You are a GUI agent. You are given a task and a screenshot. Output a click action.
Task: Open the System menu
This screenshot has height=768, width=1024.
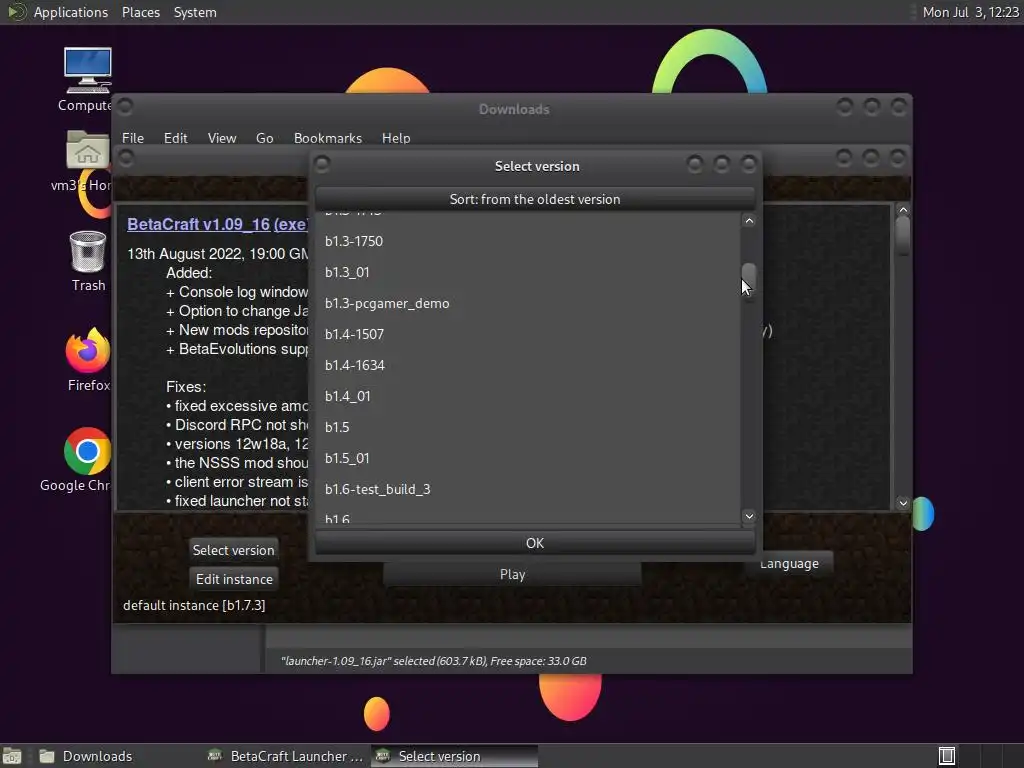click(x=195, y=12)
